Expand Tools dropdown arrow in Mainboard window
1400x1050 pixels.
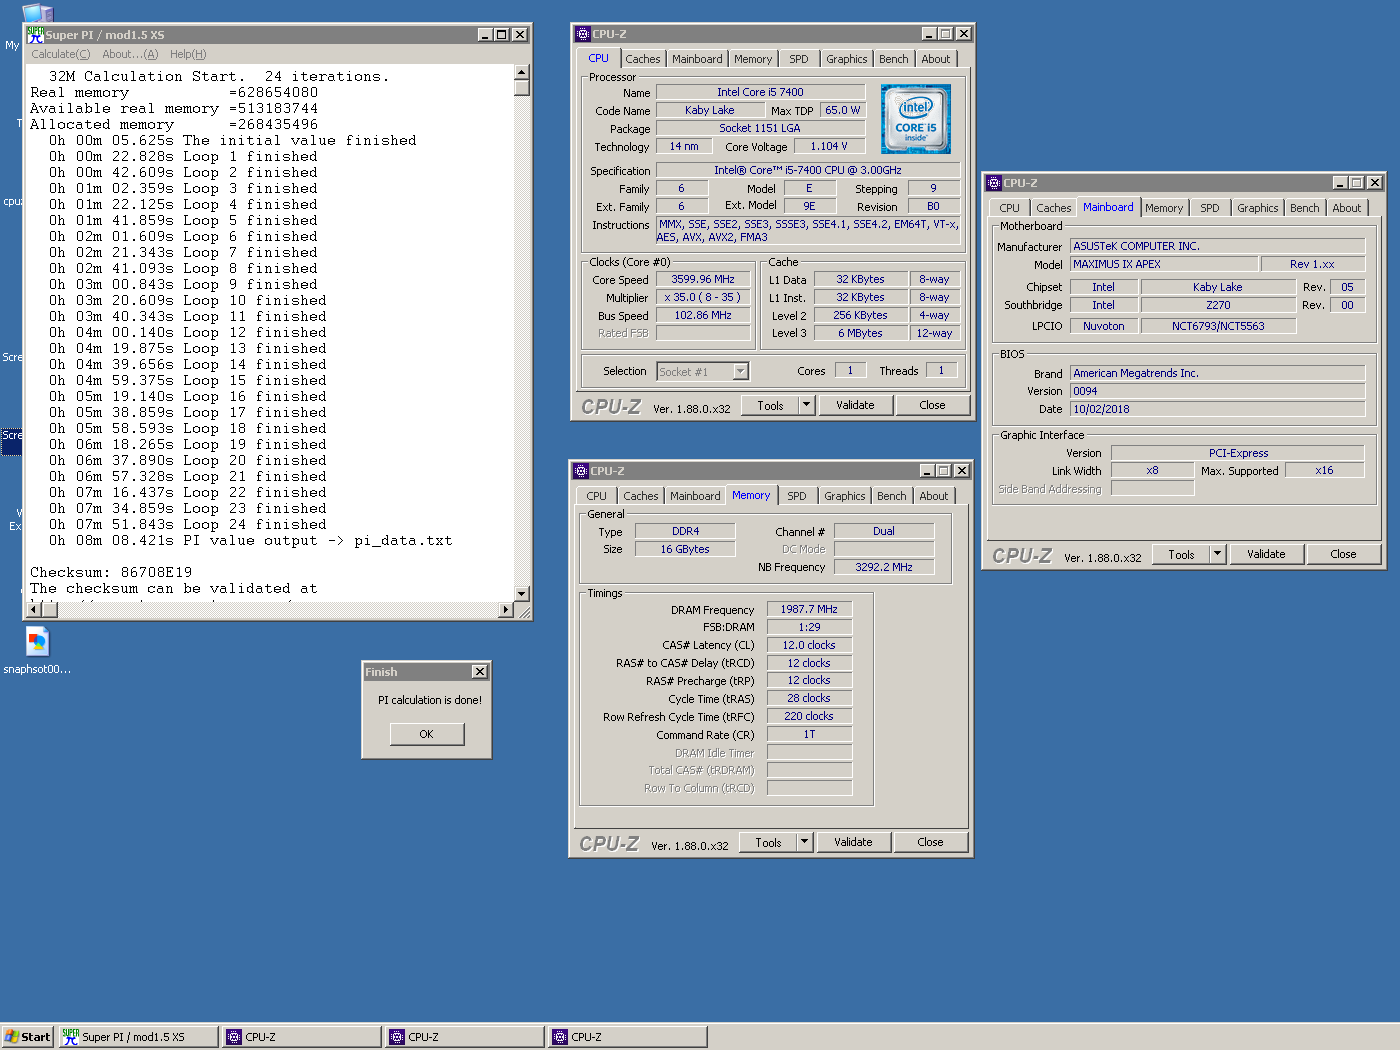tap(1217, 554)
